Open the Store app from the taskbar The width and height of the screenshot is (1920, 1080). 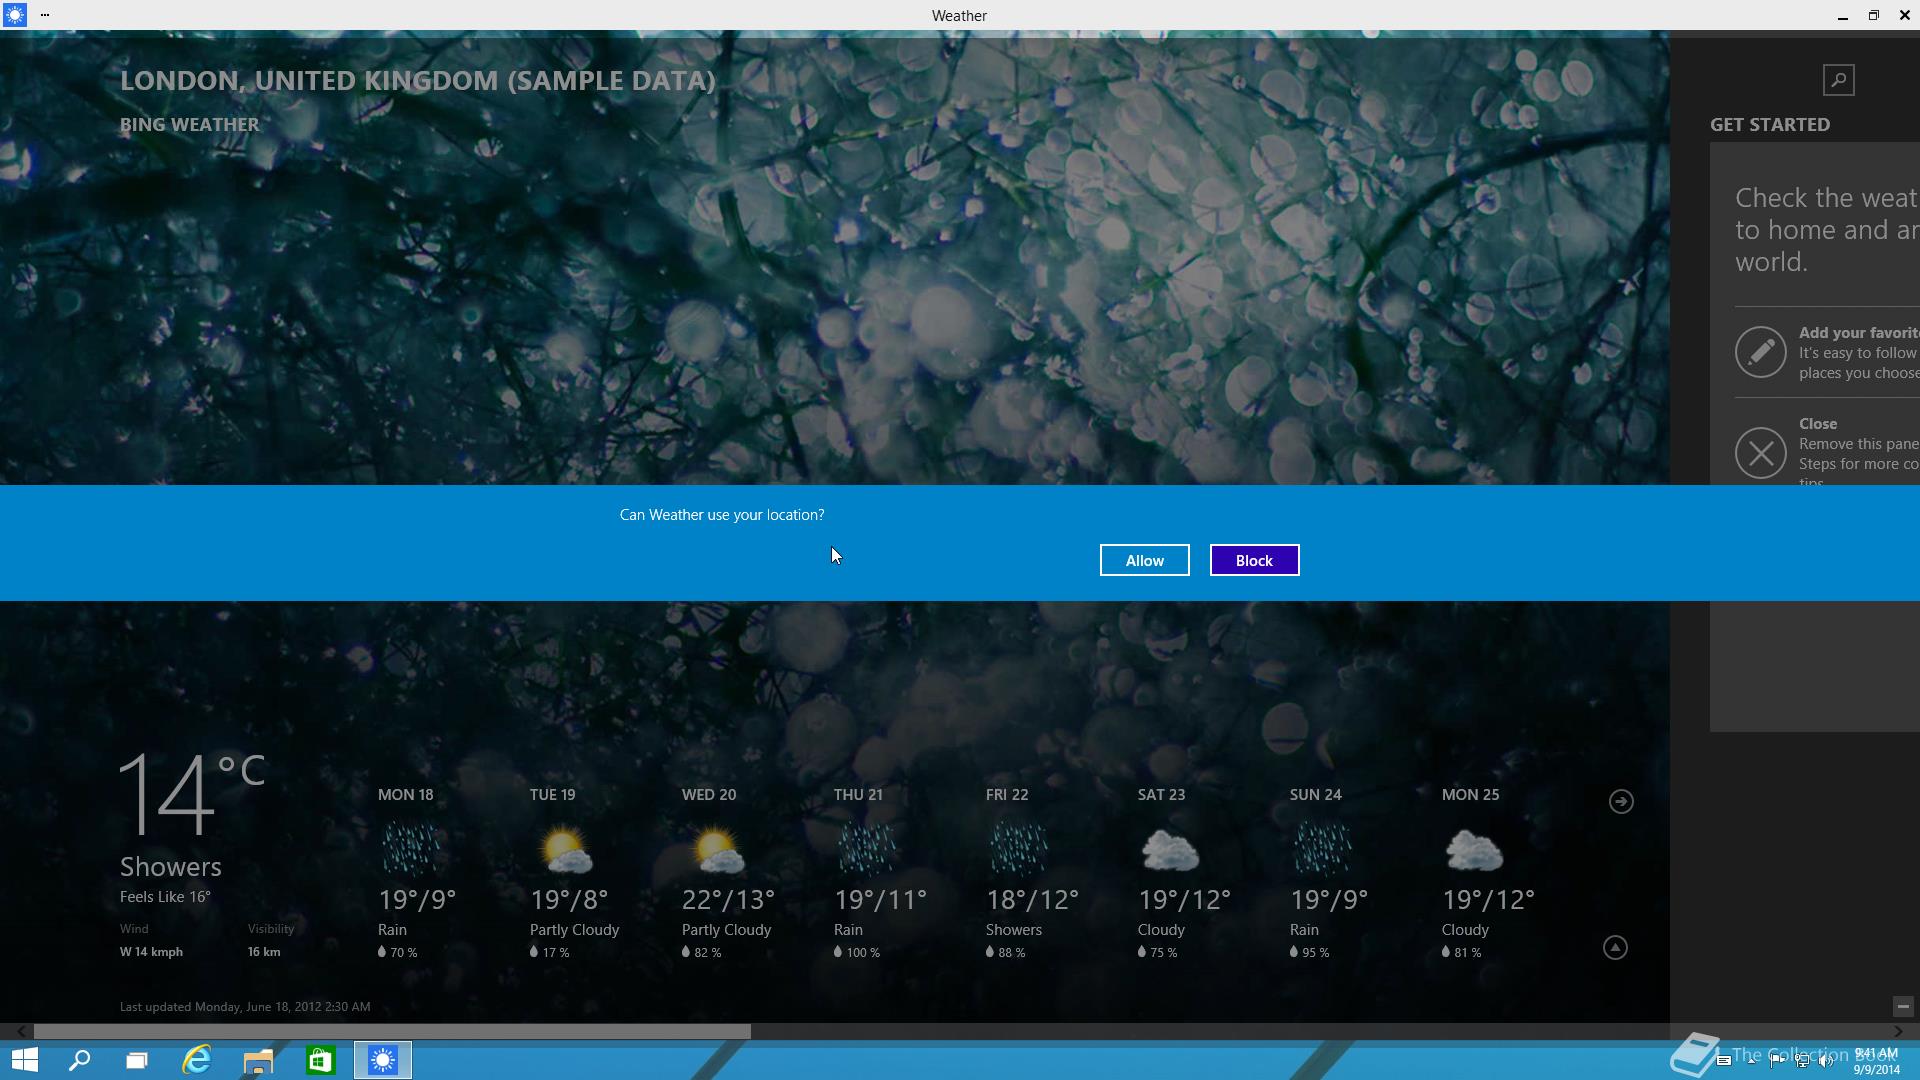coord(320,1060)
